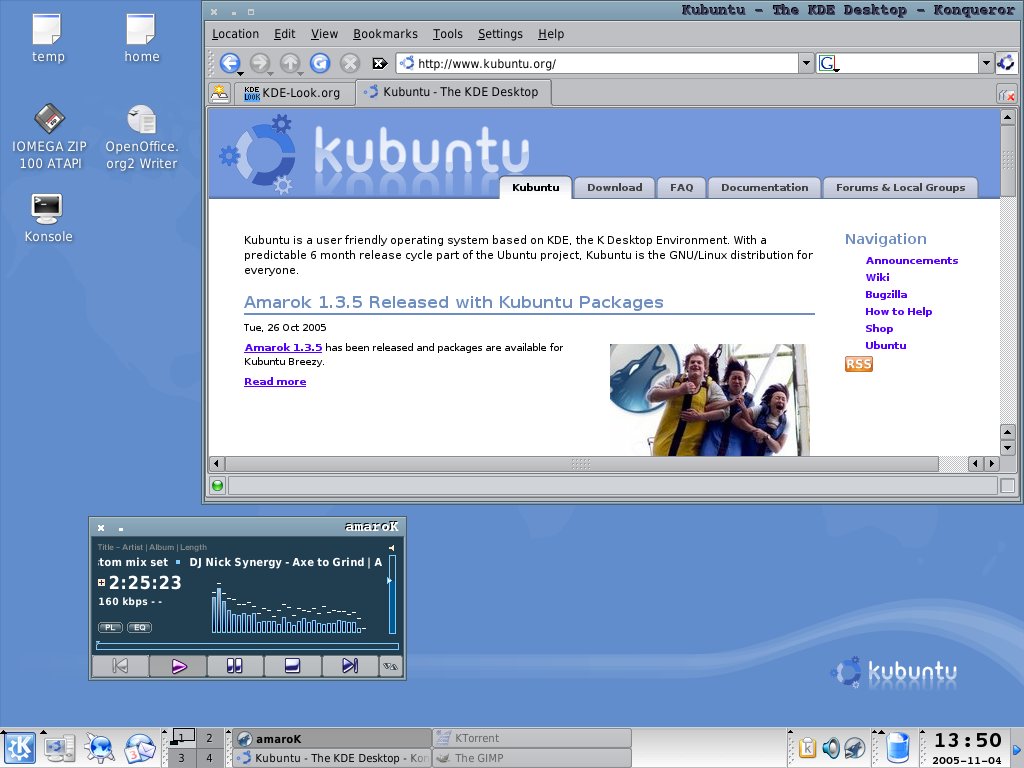Open the Forums & Local Groups tab
This screenshot has width=1024, height=768.
coord(900,187)
